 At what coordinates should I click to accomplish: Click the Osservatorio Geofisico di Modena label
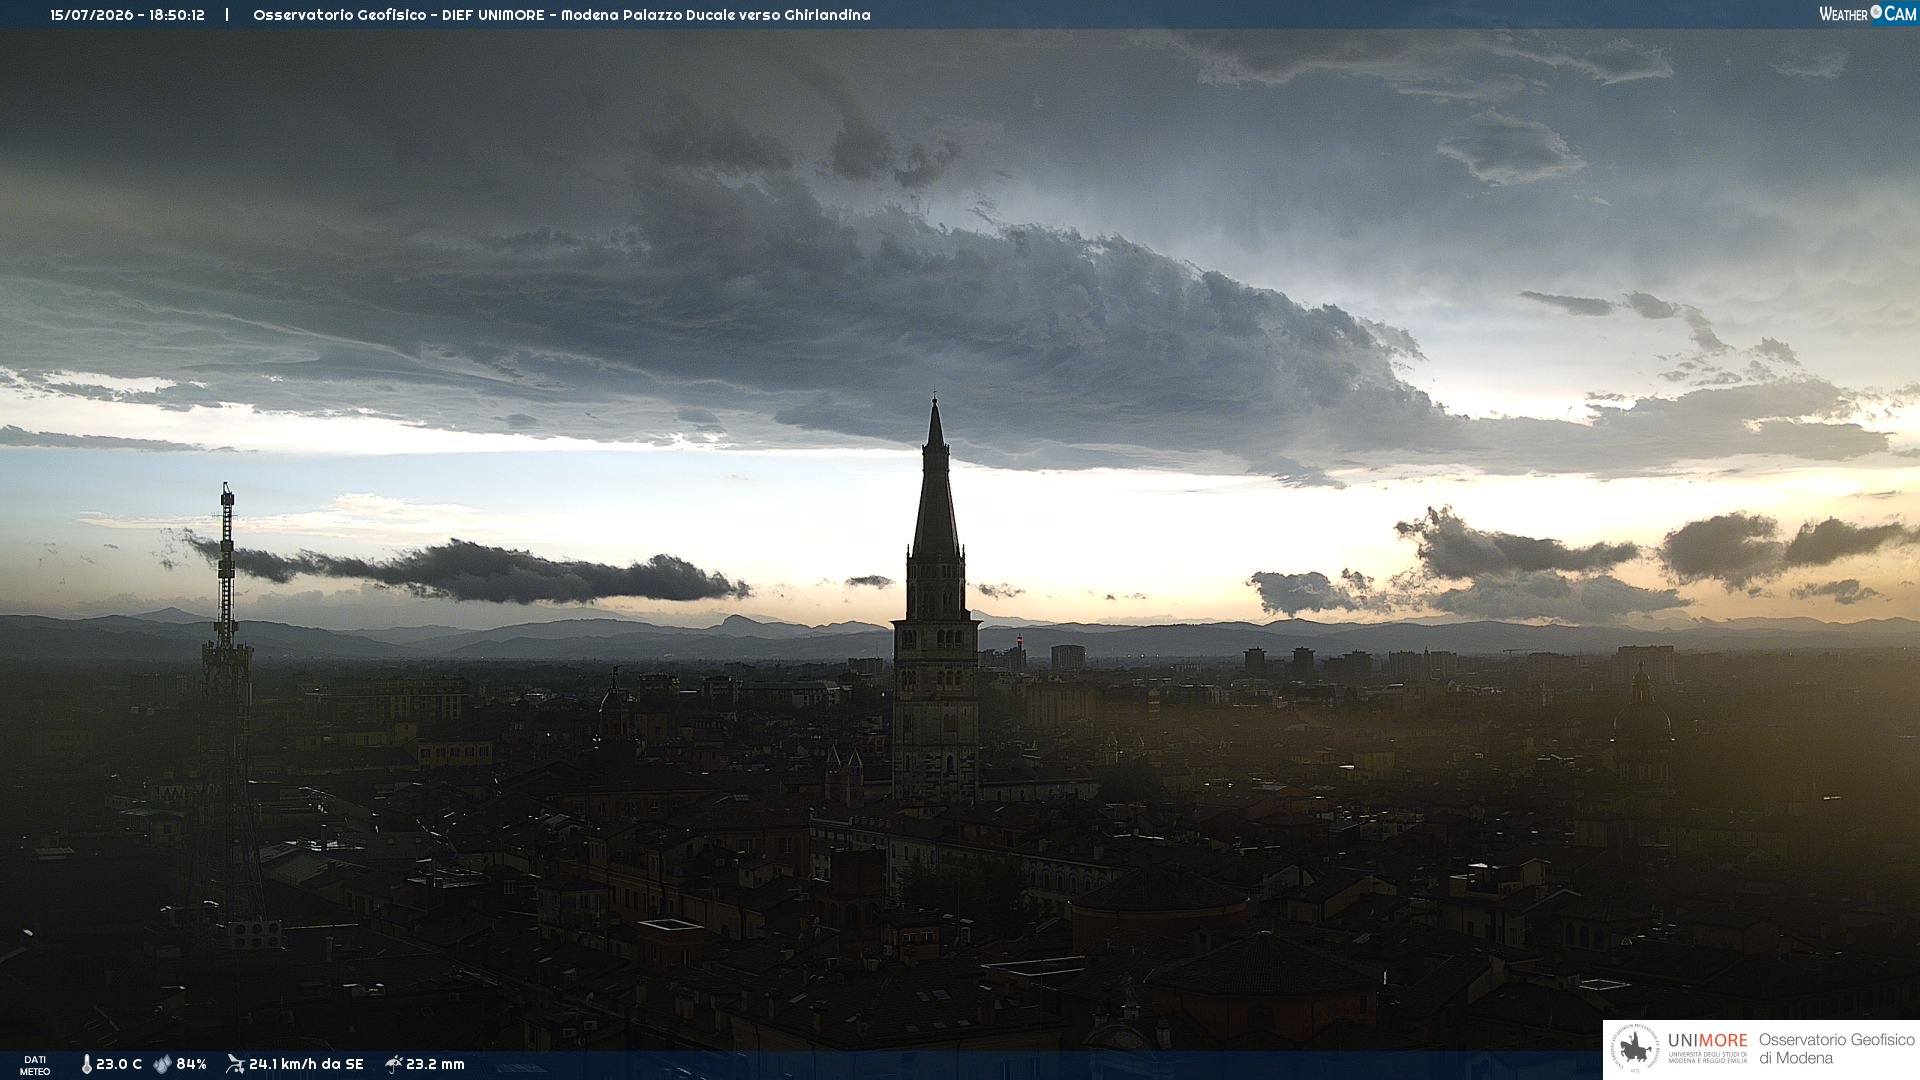point(1836,1049)
